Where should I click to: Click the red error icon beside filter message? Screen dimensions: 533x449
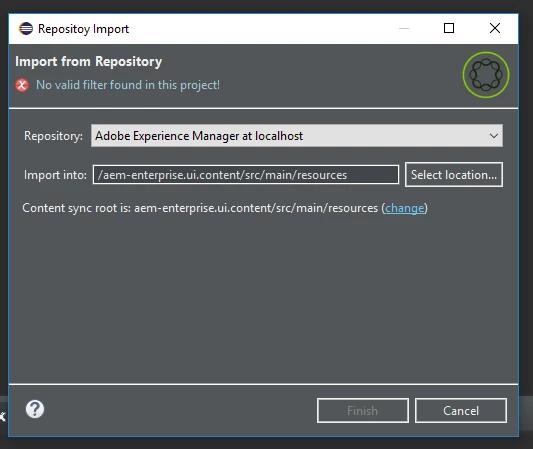pos(22,85)
